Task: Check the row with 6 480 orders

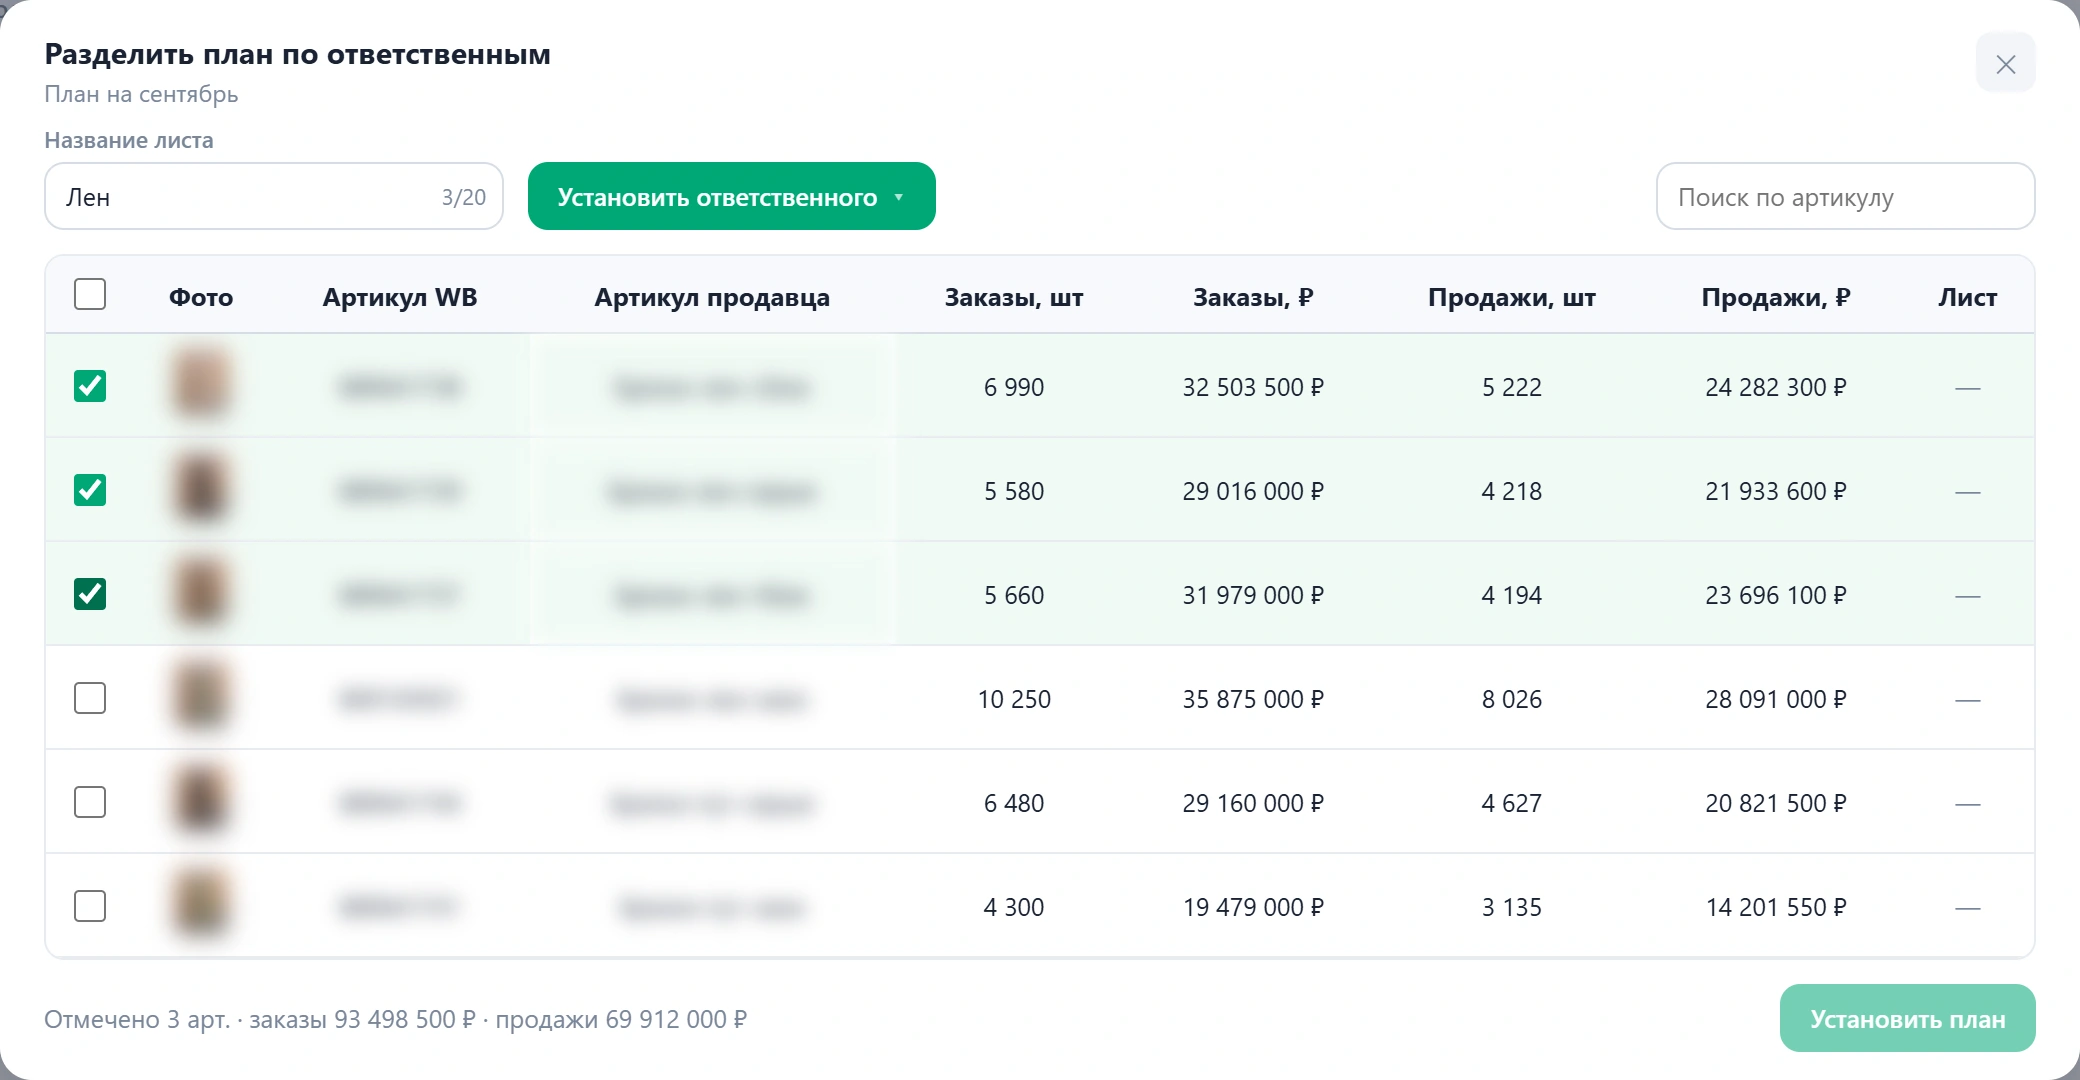Action: pyautogui.click(x=90, y=802)
